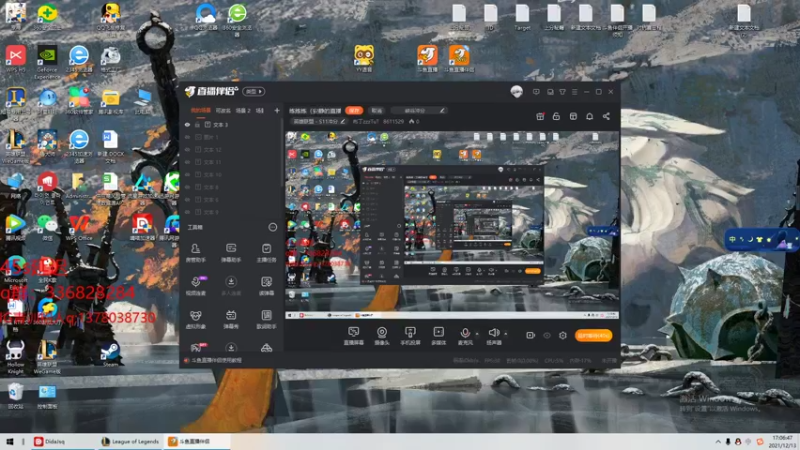800x450 pixels.
Task: Add 摄像头 camera source
Action: pos(382,336)
